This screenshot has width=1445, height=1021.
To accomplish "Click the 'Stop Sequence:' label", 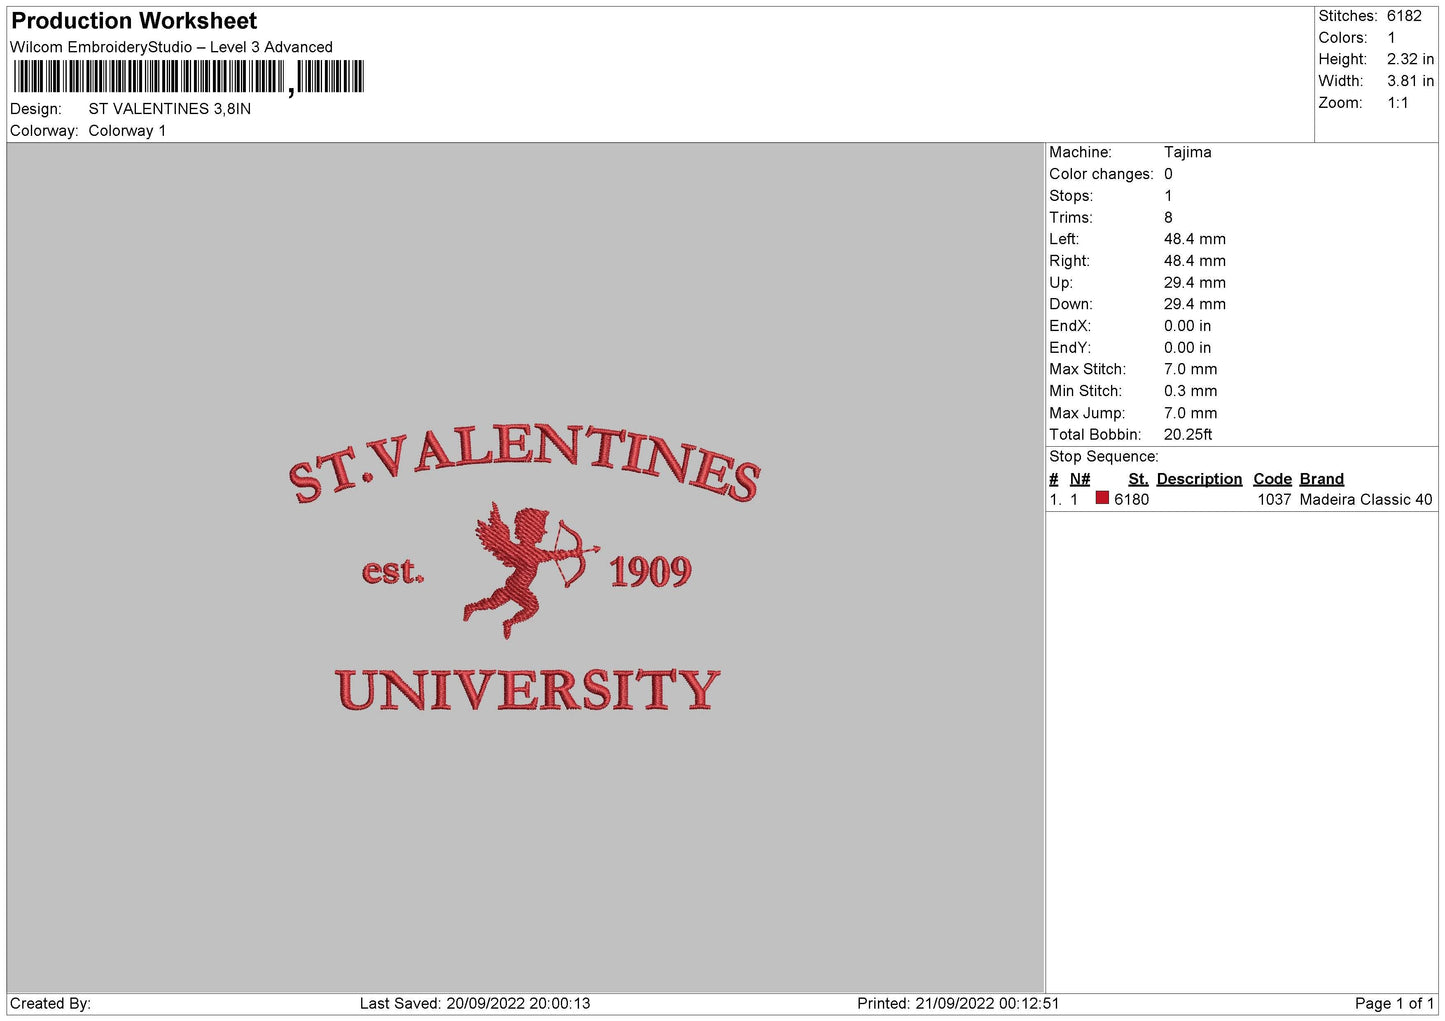I will (1103, 456).
